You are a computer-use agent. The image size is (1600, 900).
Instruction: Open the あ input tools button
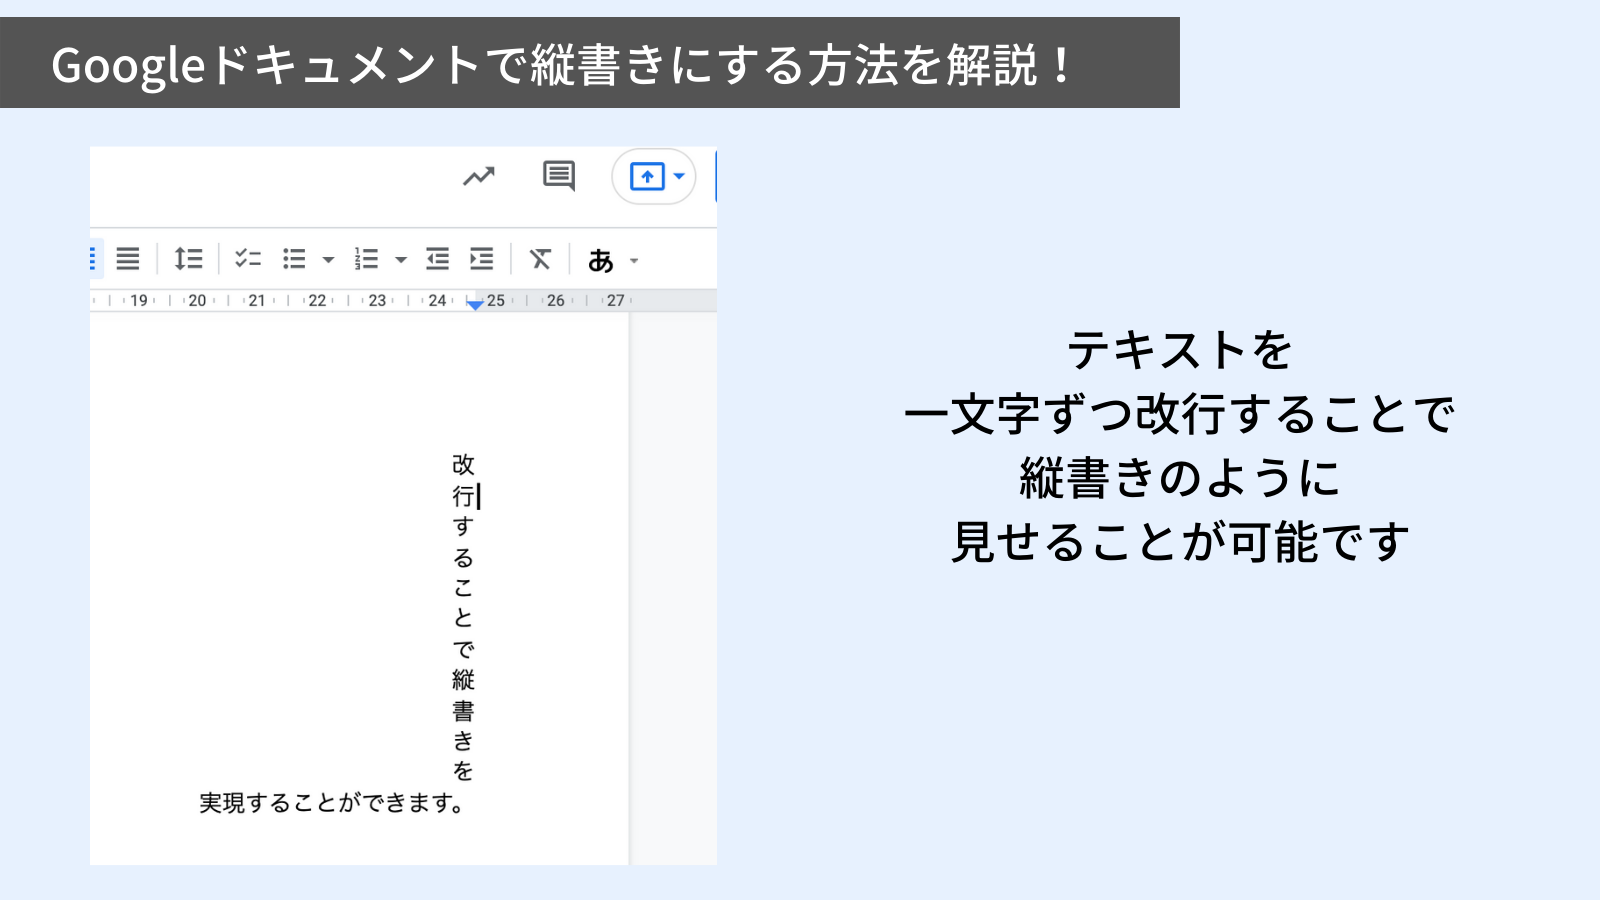point(601,260)
